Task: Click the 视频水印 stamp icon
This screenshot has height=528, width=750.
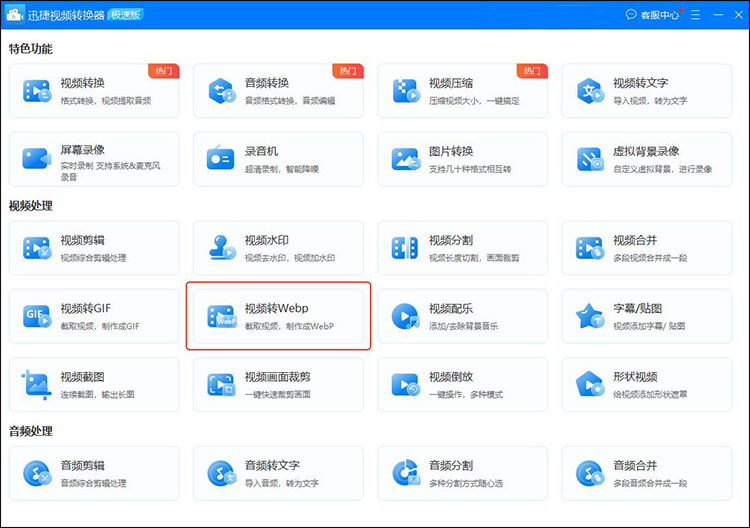Action: click(x=222, y=248)
